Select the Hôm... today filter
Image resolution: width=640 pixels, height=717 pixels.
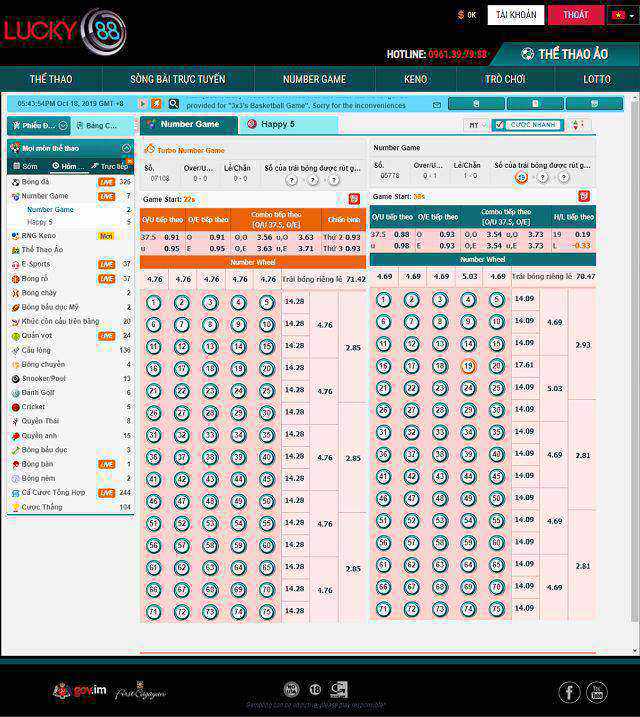(x=69, y=166)
